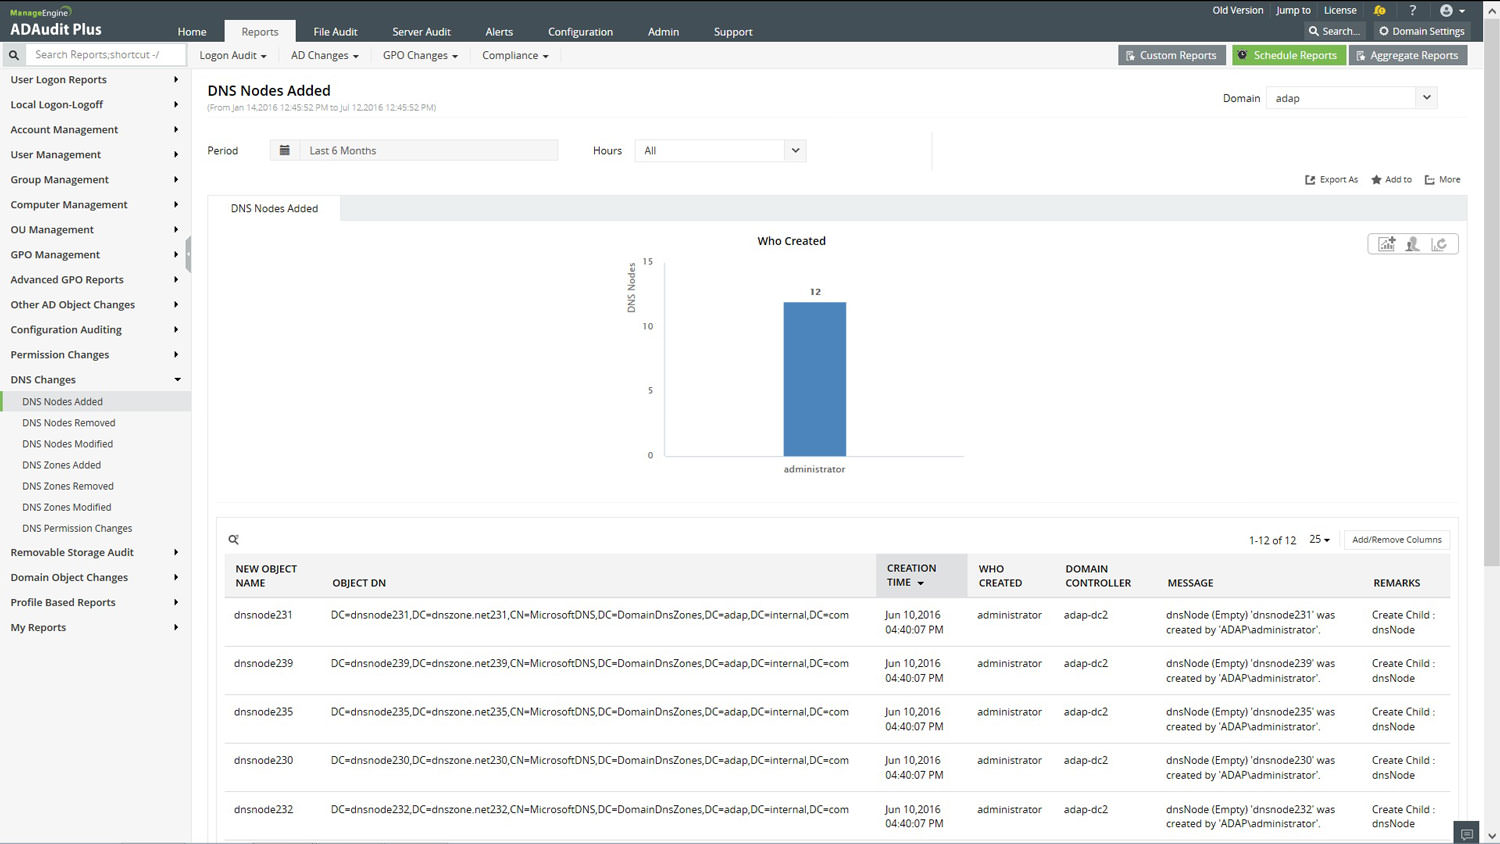Click the Aggregate Reports button

[x=1408, y=55]
